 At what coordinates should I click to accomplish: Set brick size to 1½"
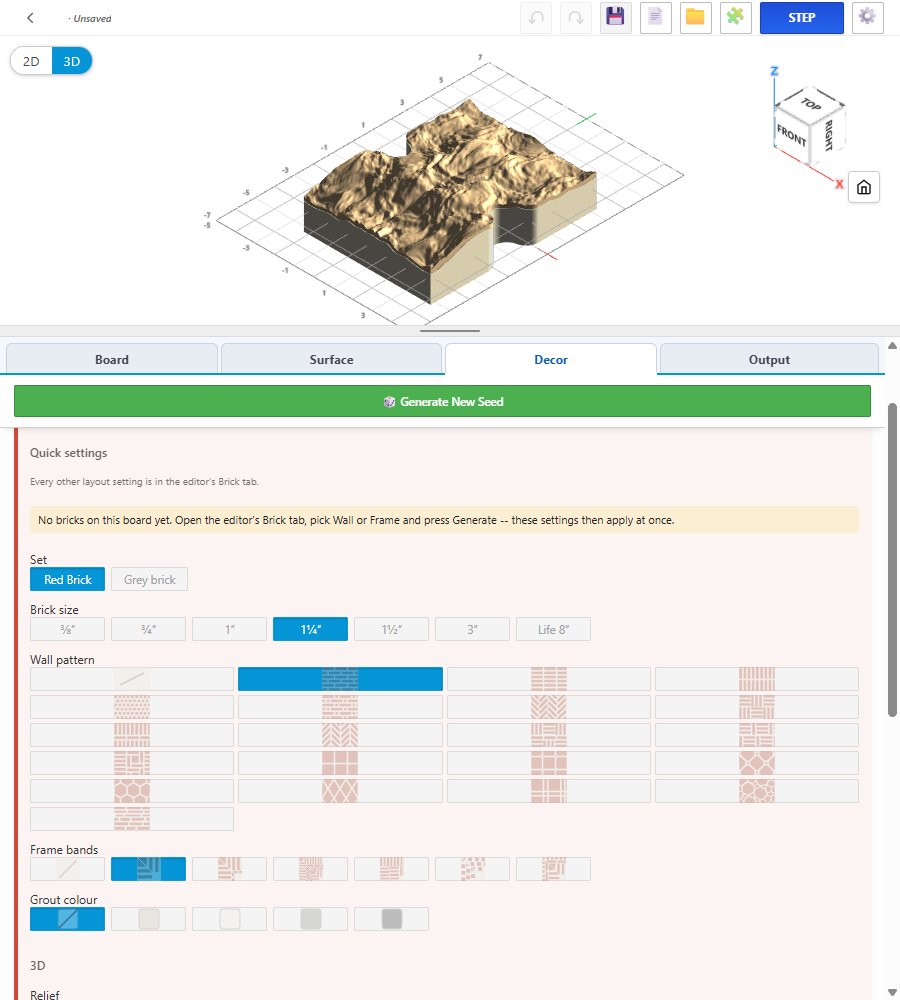coord(392,629)
